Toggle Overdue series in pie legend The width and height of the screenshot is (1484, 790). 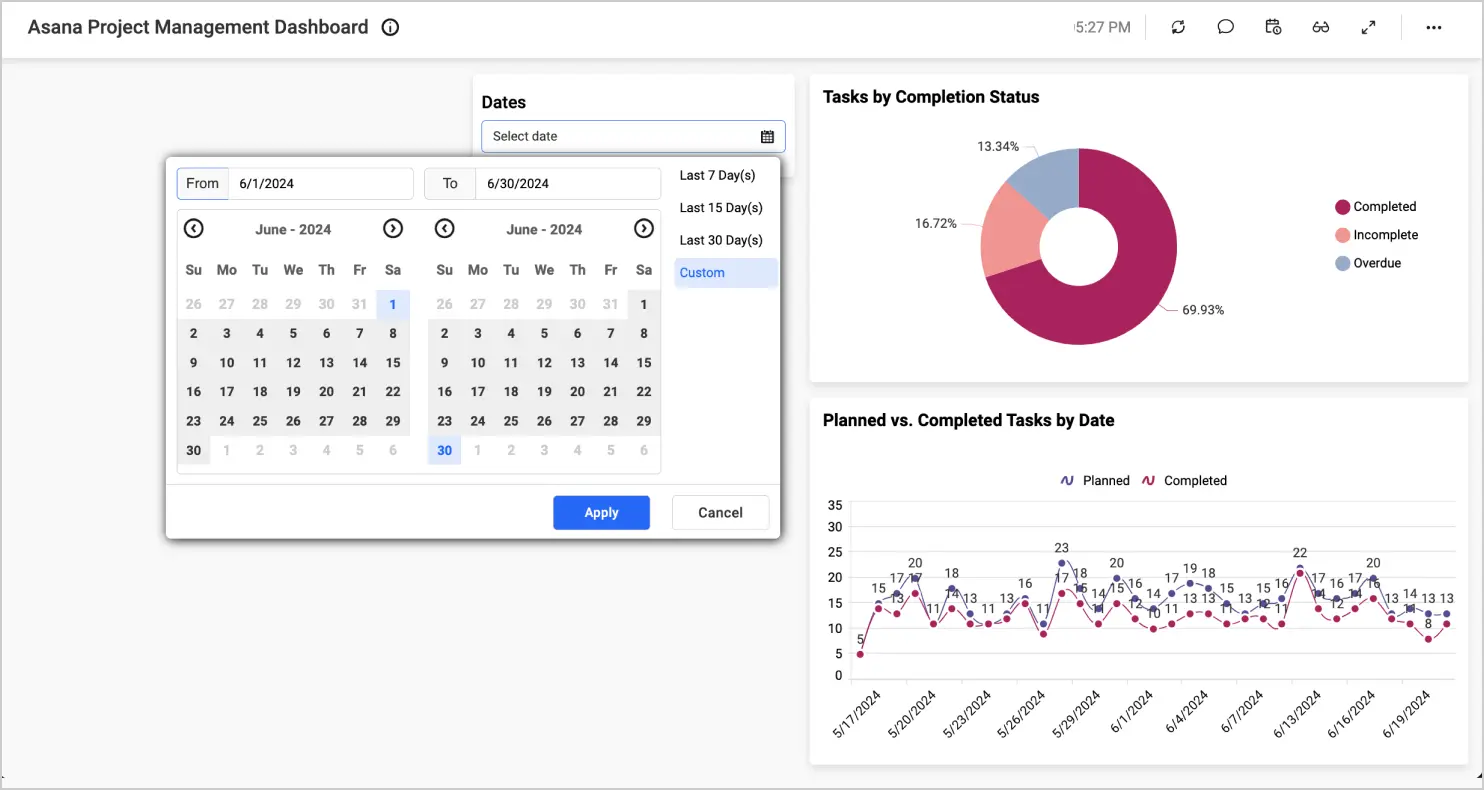(1376, 263)
